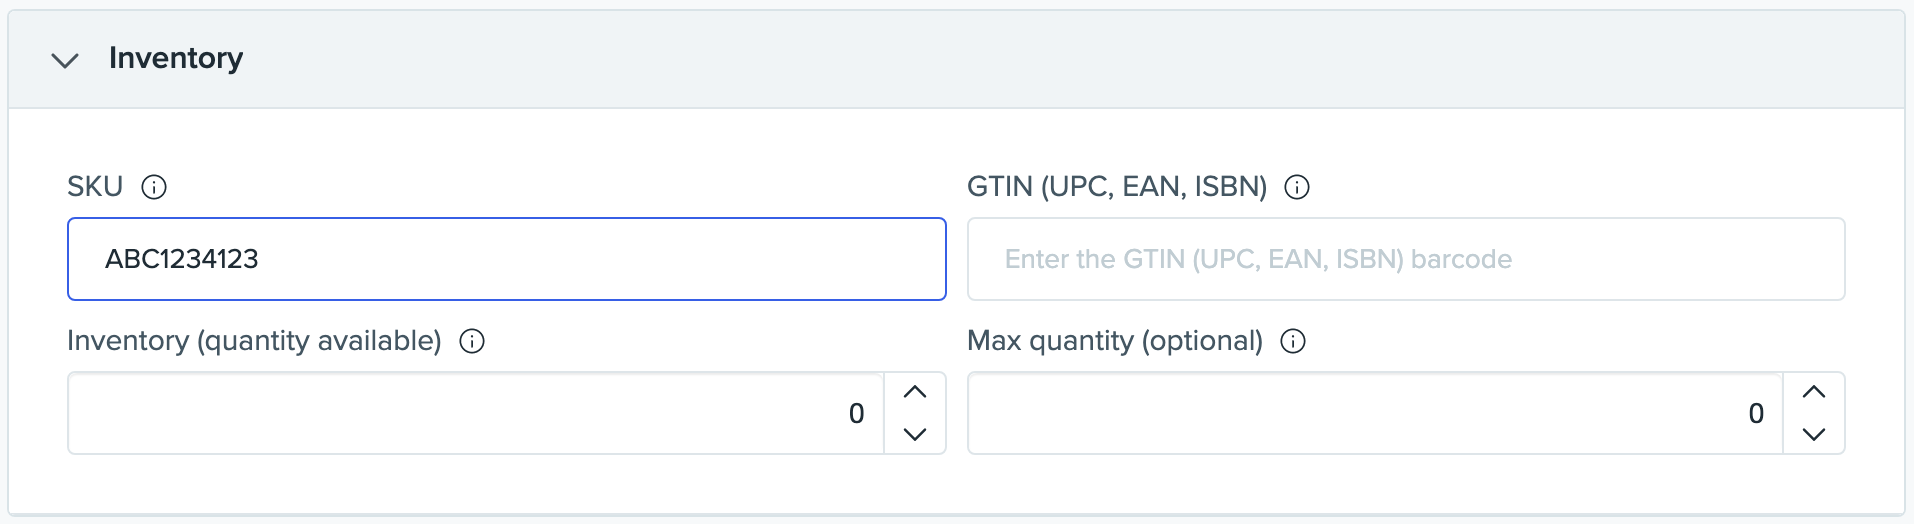Collapse the Inventory section chevron

(x=65, y=60)
